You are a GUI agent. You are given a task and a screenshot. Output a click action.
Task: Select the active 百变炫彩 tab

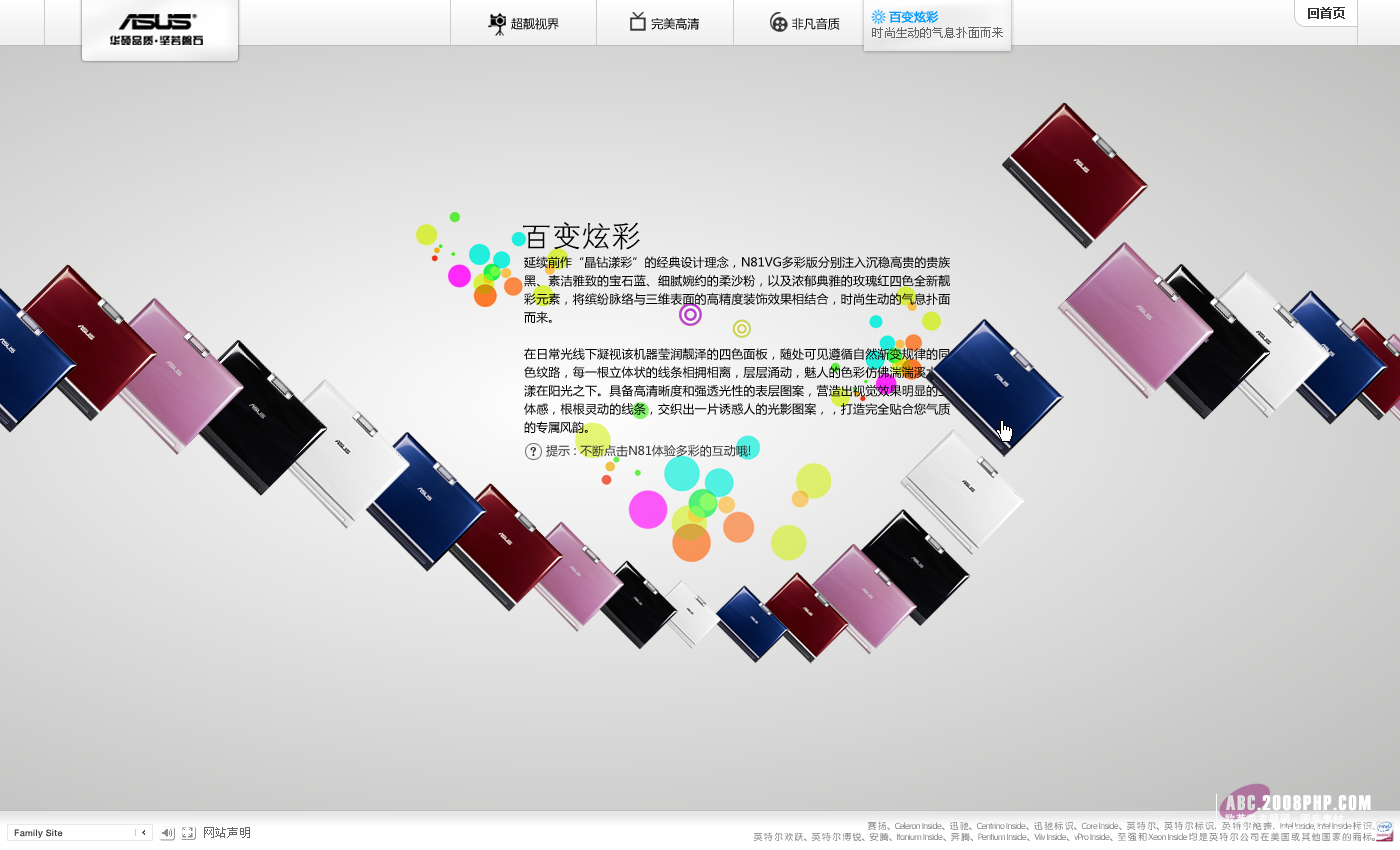coord(936,24)
